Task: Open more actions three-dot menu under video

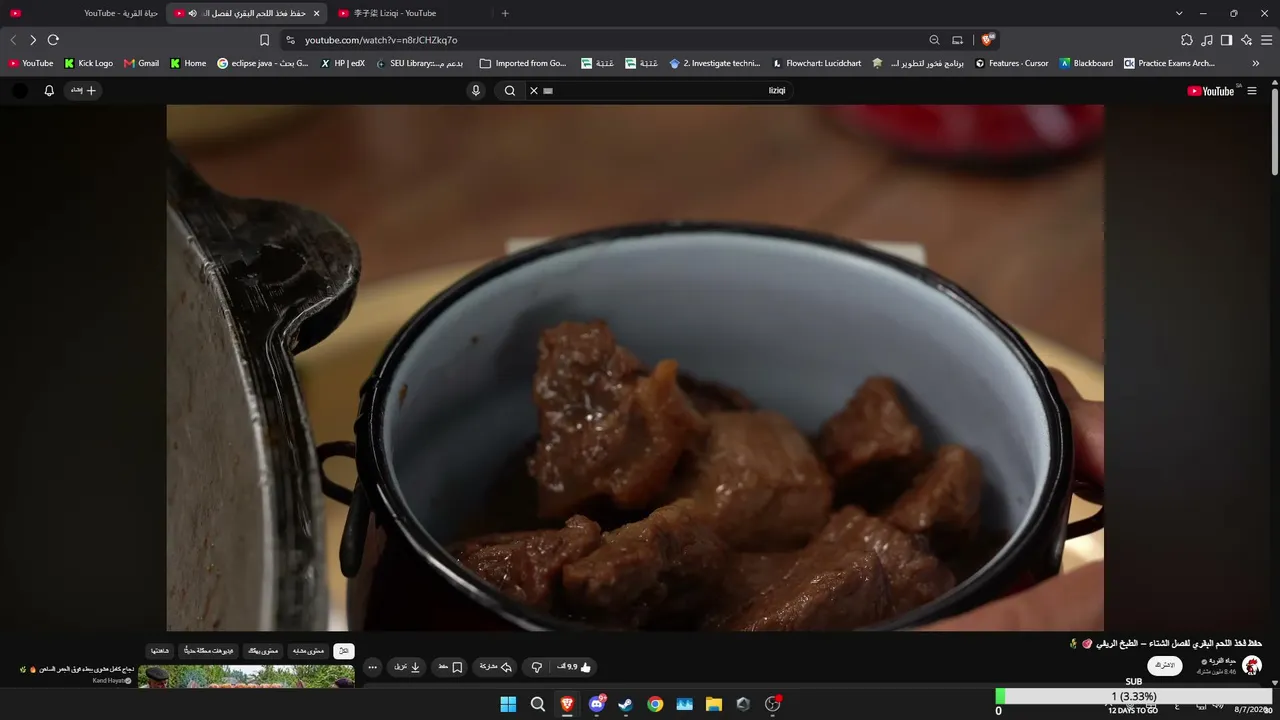Action: pyautogui.click(x=373, y=667)
